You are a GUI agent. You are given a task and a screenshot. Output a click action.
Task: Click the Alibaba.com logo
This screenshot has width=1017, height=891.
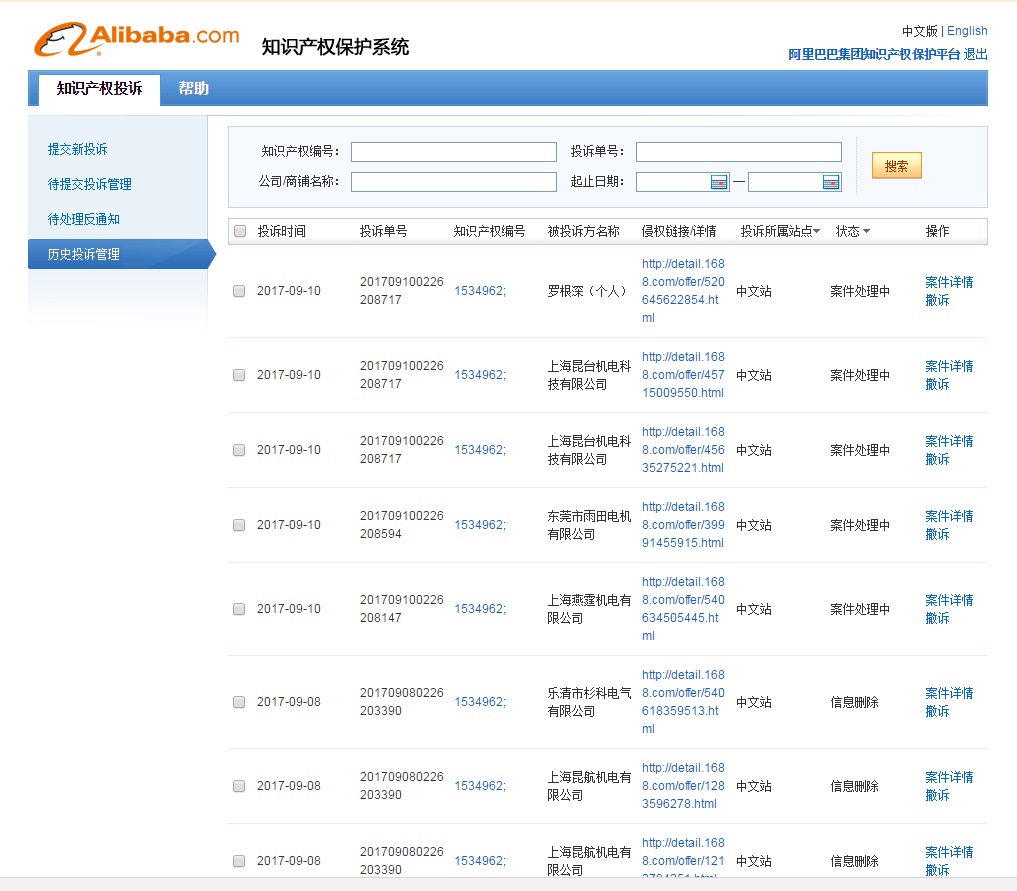(x=137, y=39)
